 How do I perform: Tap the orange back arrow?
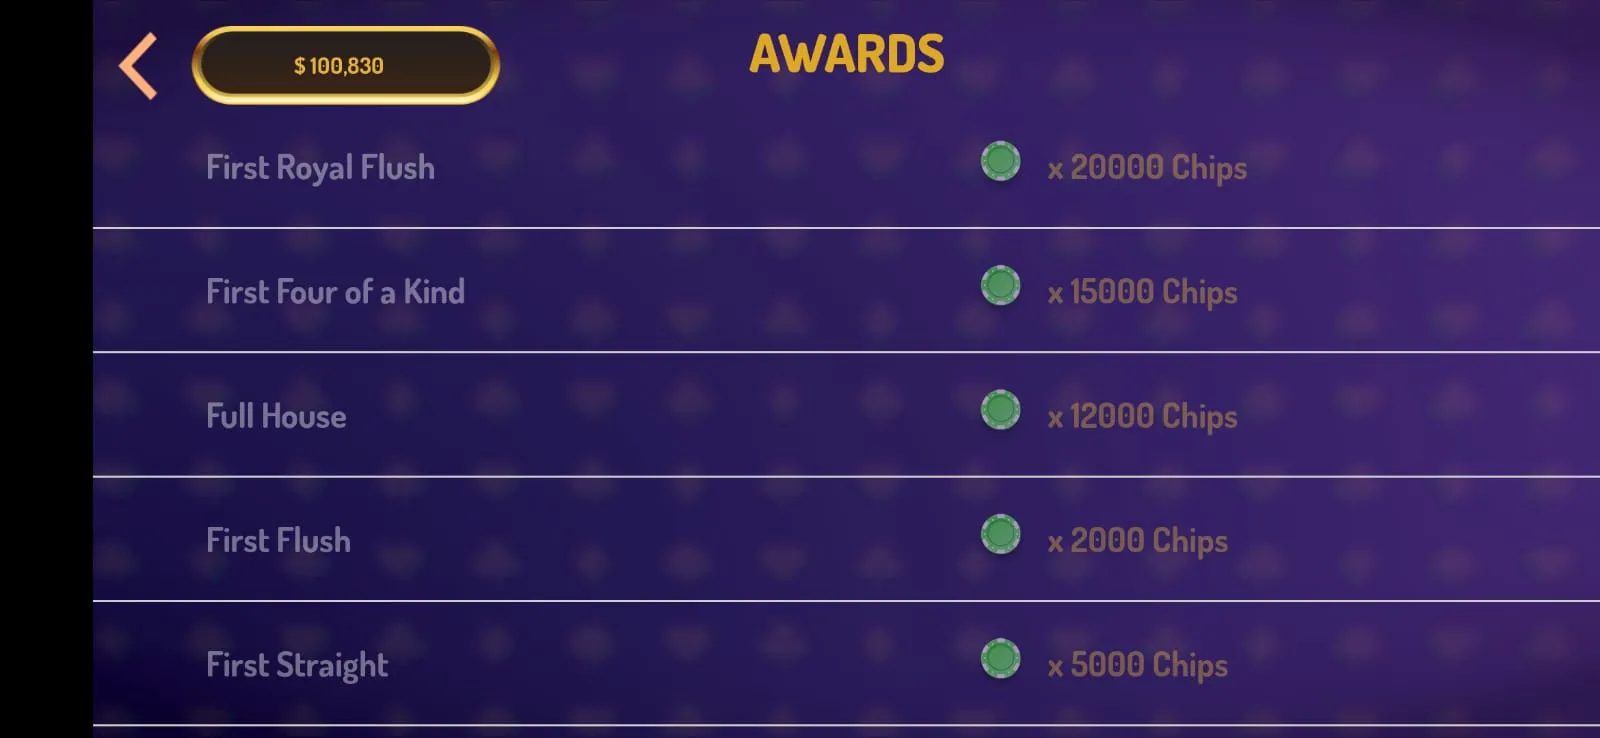(x=138, y=66)
